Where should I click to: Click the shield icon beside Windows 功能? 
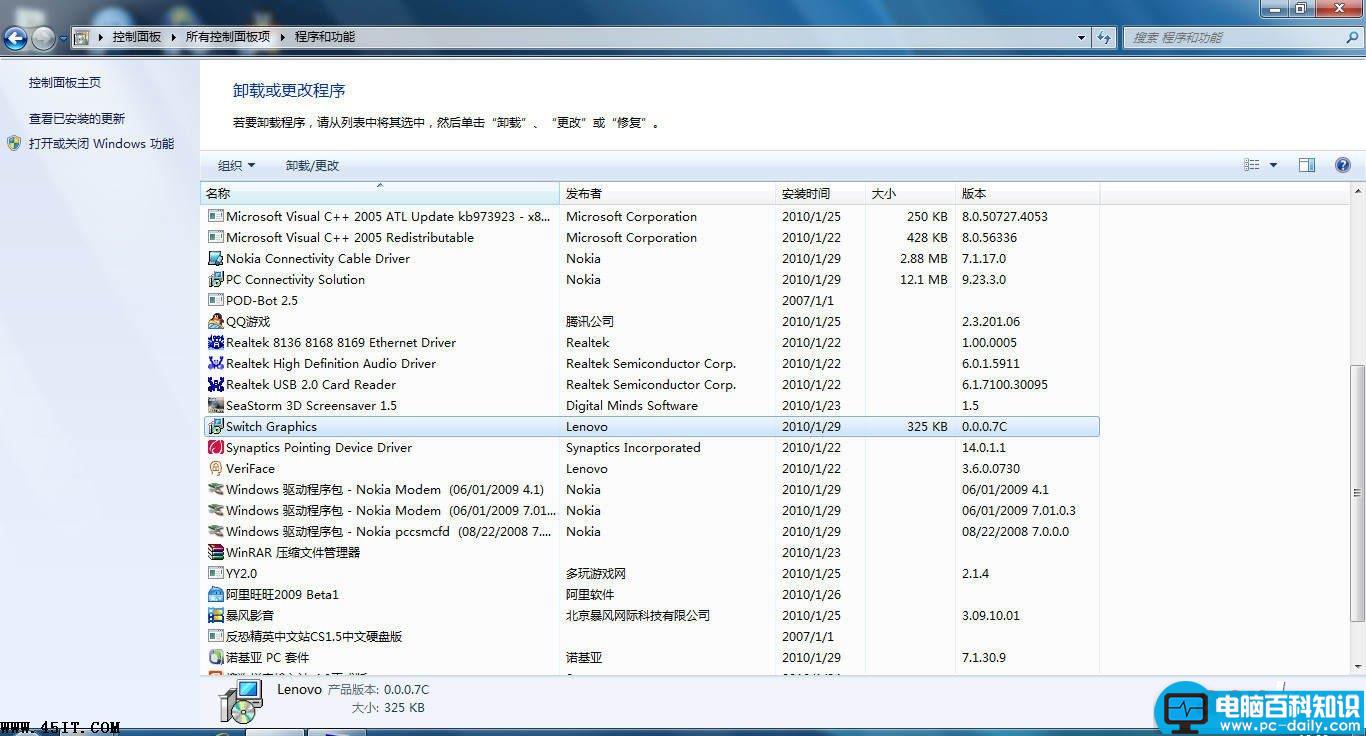(x=14, y=143)
